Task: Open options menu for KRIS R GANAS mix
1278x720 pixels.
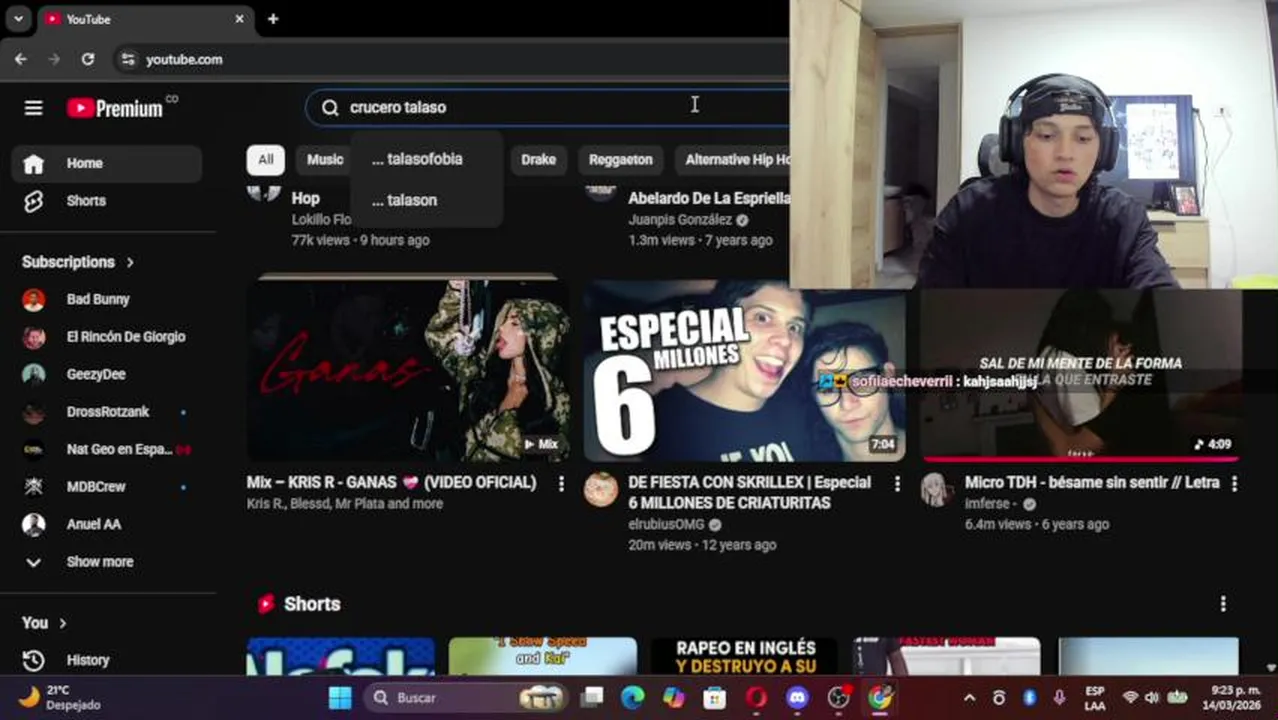Action: pyautogui.click(x=561, y=484)
